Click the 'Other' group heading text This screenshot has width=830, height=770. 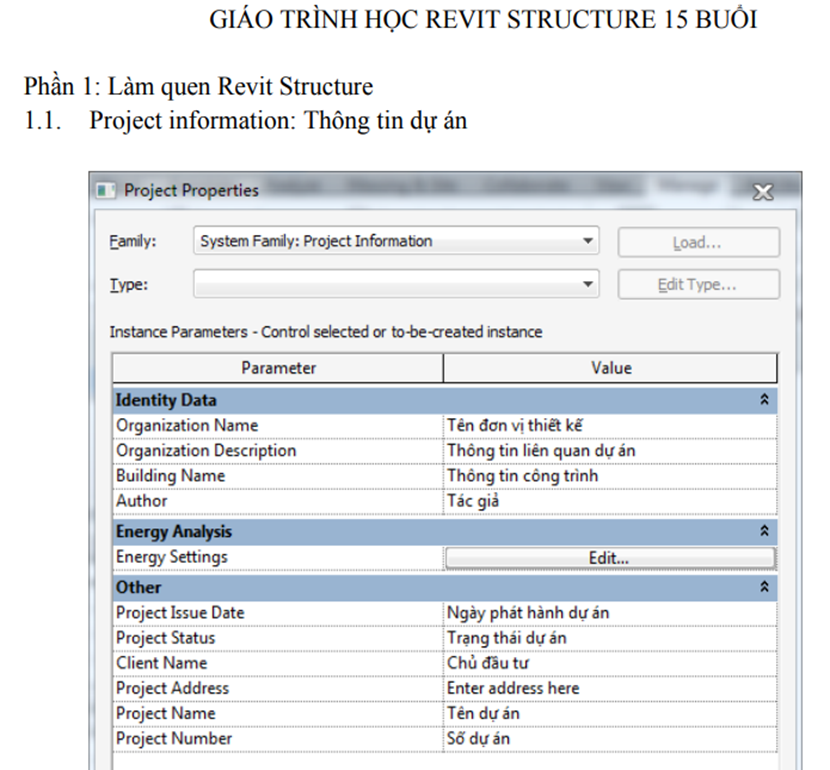138,587
